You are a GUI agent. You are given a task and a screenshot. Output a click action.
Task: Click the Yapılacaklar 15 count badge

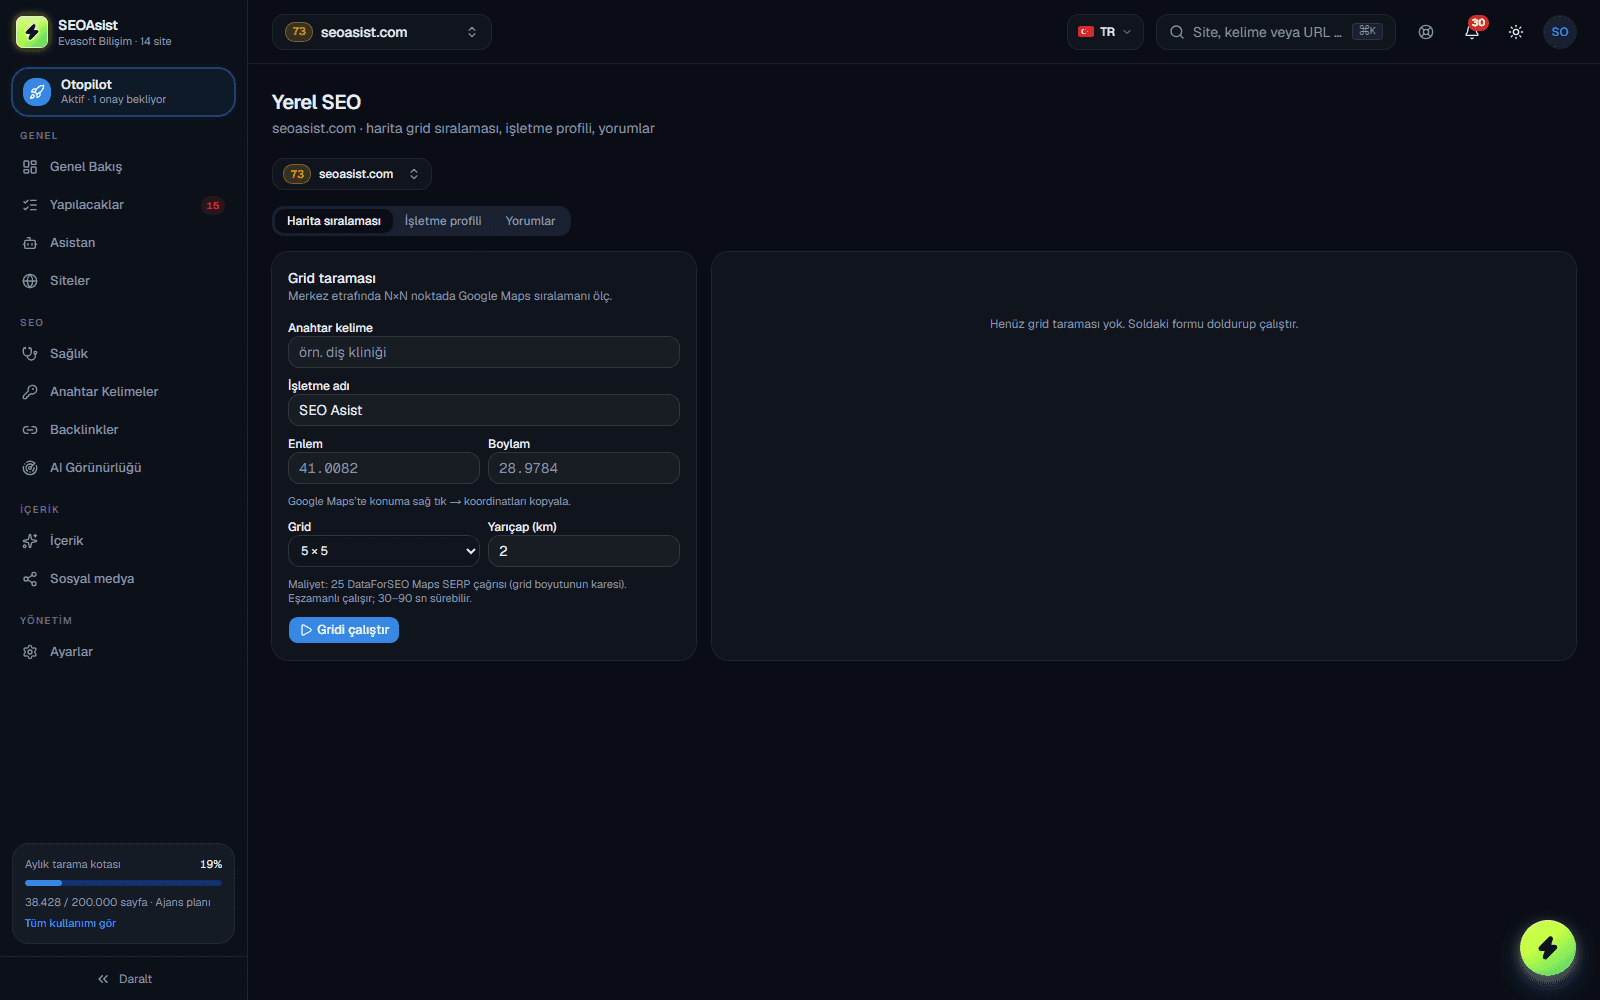point(213,205)
